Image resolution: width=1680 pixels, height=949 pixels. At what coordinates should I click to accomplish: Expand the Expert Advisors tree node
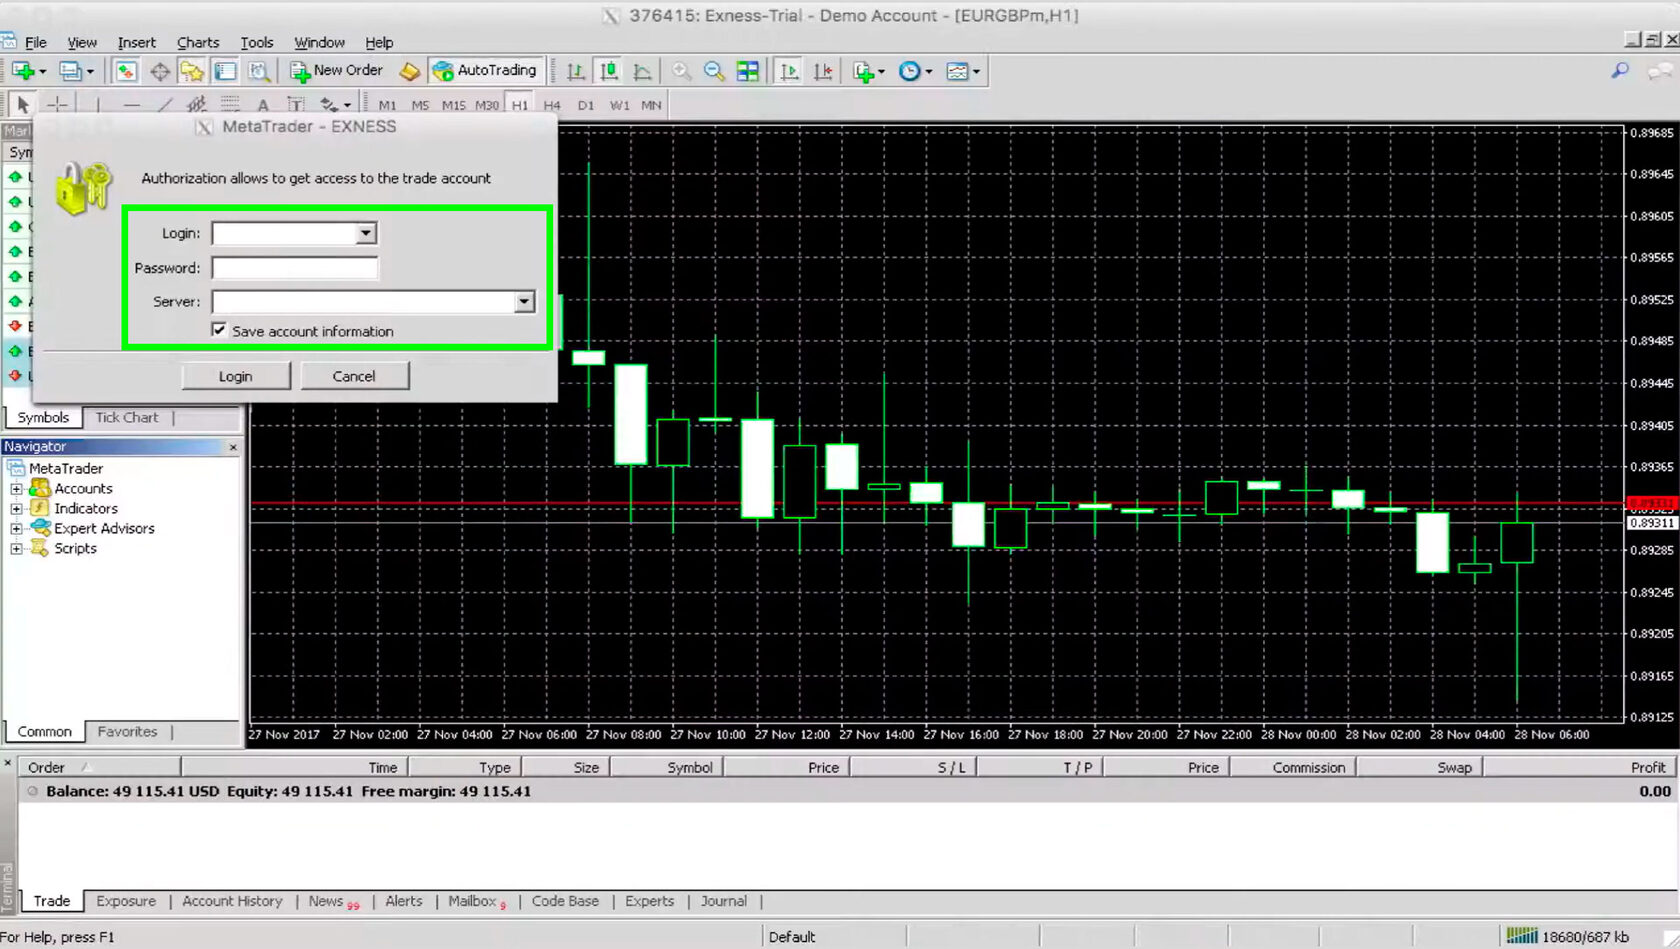[x=16, y=529]
